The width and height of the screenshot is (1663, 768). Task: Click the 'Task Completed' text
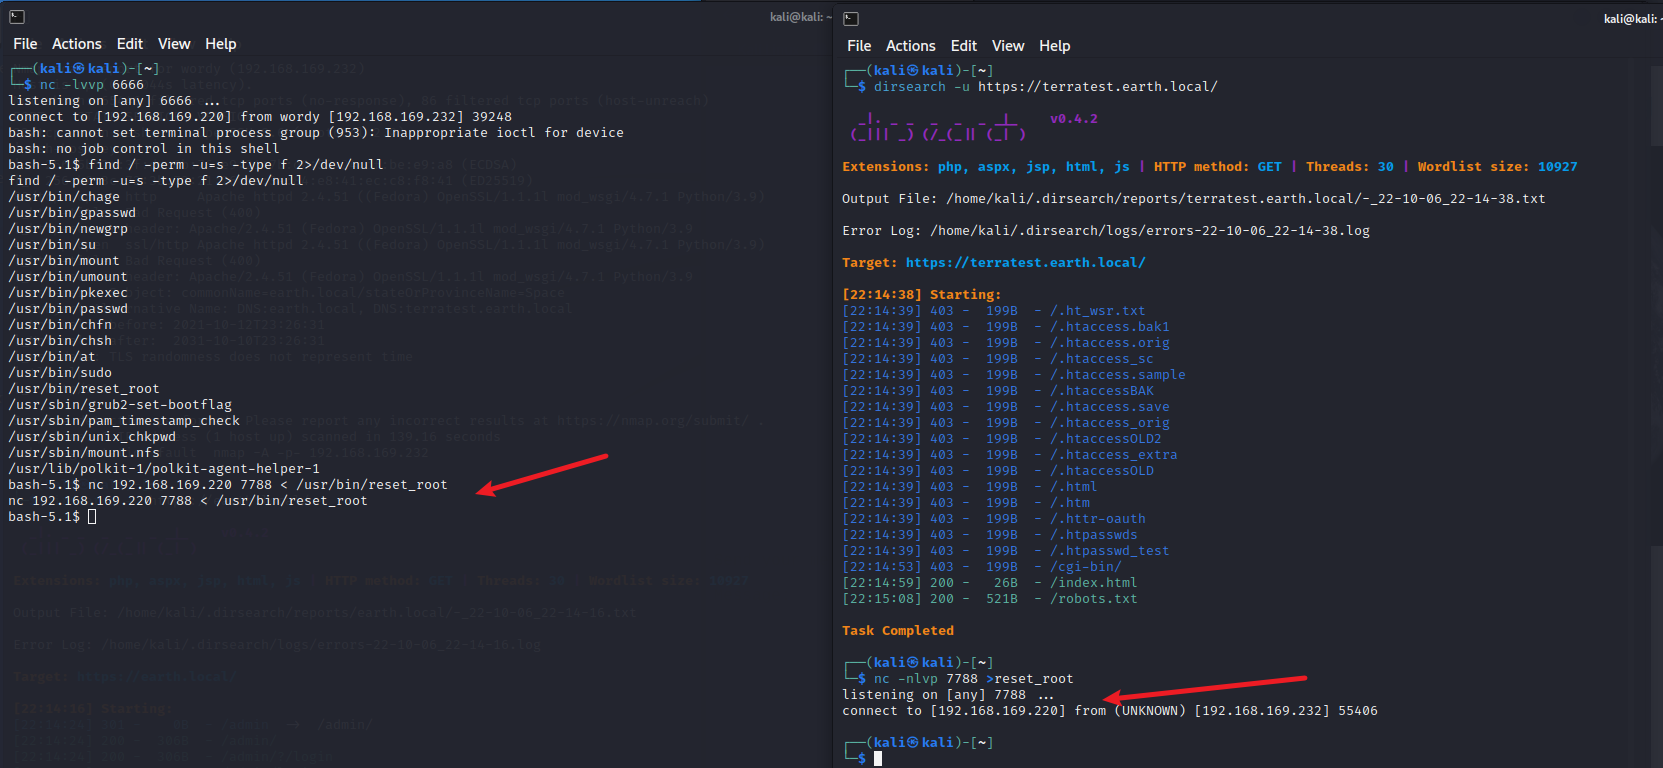pos(898,631)
